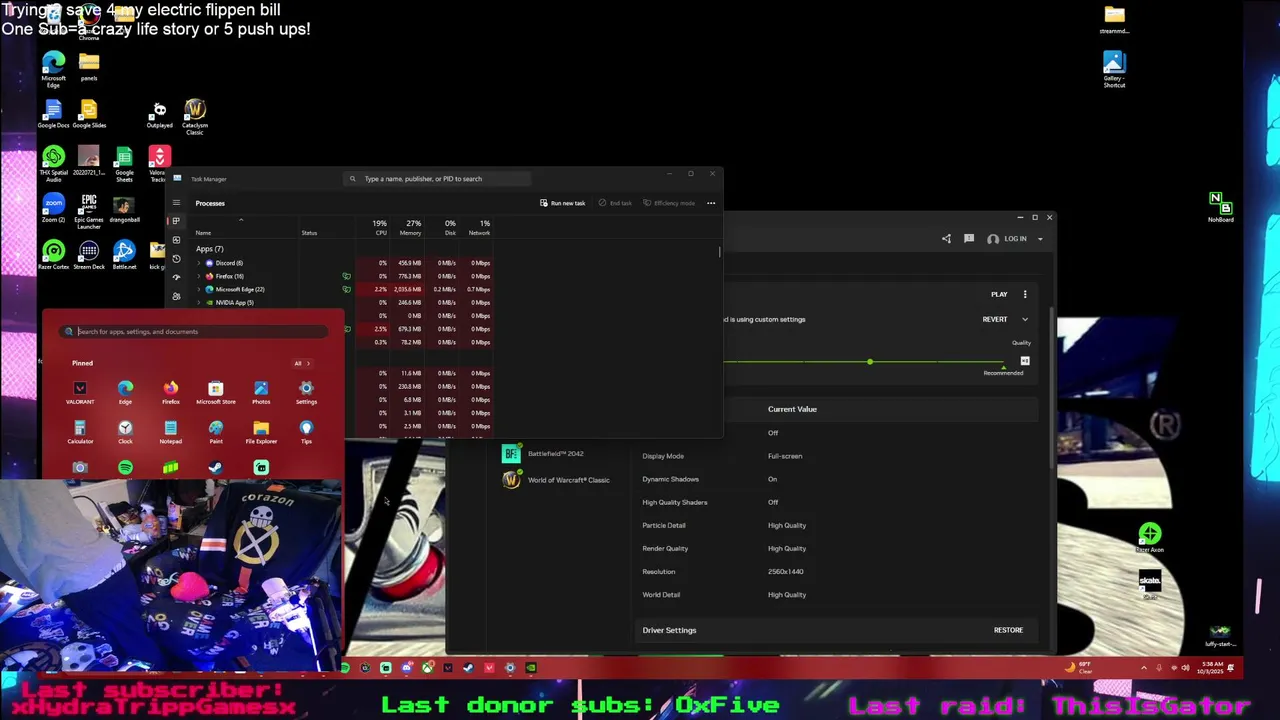Open Firefox from Start menu pinned apps
Viewport: 1280px width, 720px height.
tap(171, 392)
